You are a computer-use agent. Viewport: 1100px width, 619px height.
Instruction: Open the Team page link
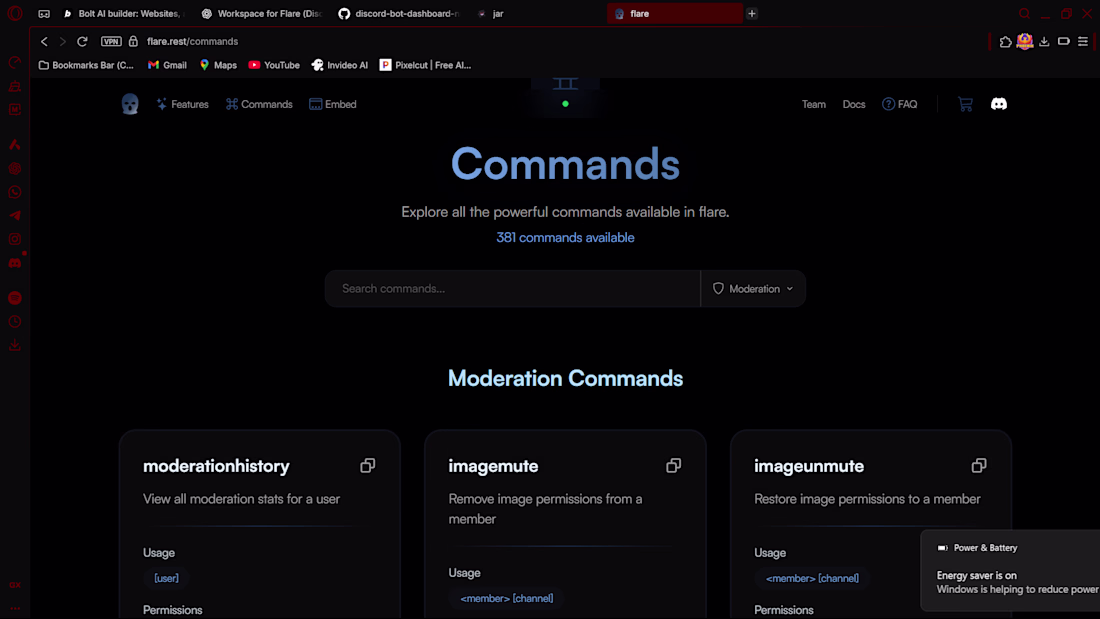814,104
